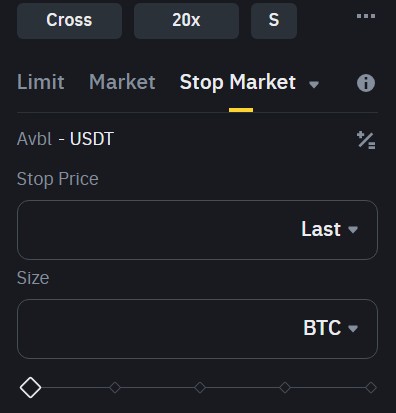
Task: Open the fee calculator icon
Action: pyautogui.click(x=366, y=140)
